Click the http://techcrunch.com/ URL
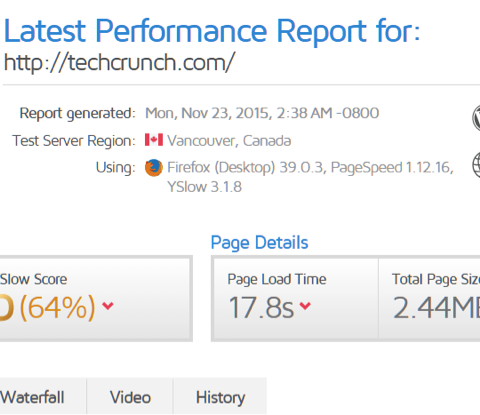The width and height of the screenshot is (480, 415). [119, 62]
